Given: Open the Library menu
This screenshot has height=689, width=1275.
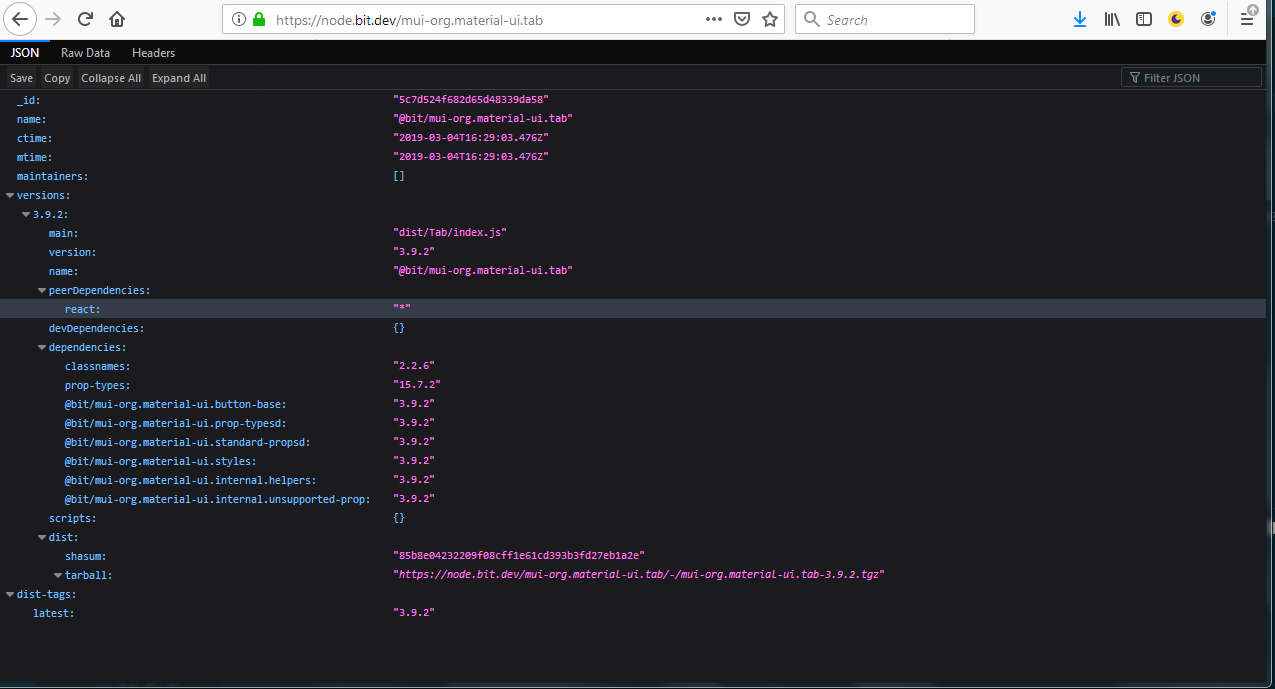Looking at the screenshot, I should pyautogui.click(x=1112, y=19).
